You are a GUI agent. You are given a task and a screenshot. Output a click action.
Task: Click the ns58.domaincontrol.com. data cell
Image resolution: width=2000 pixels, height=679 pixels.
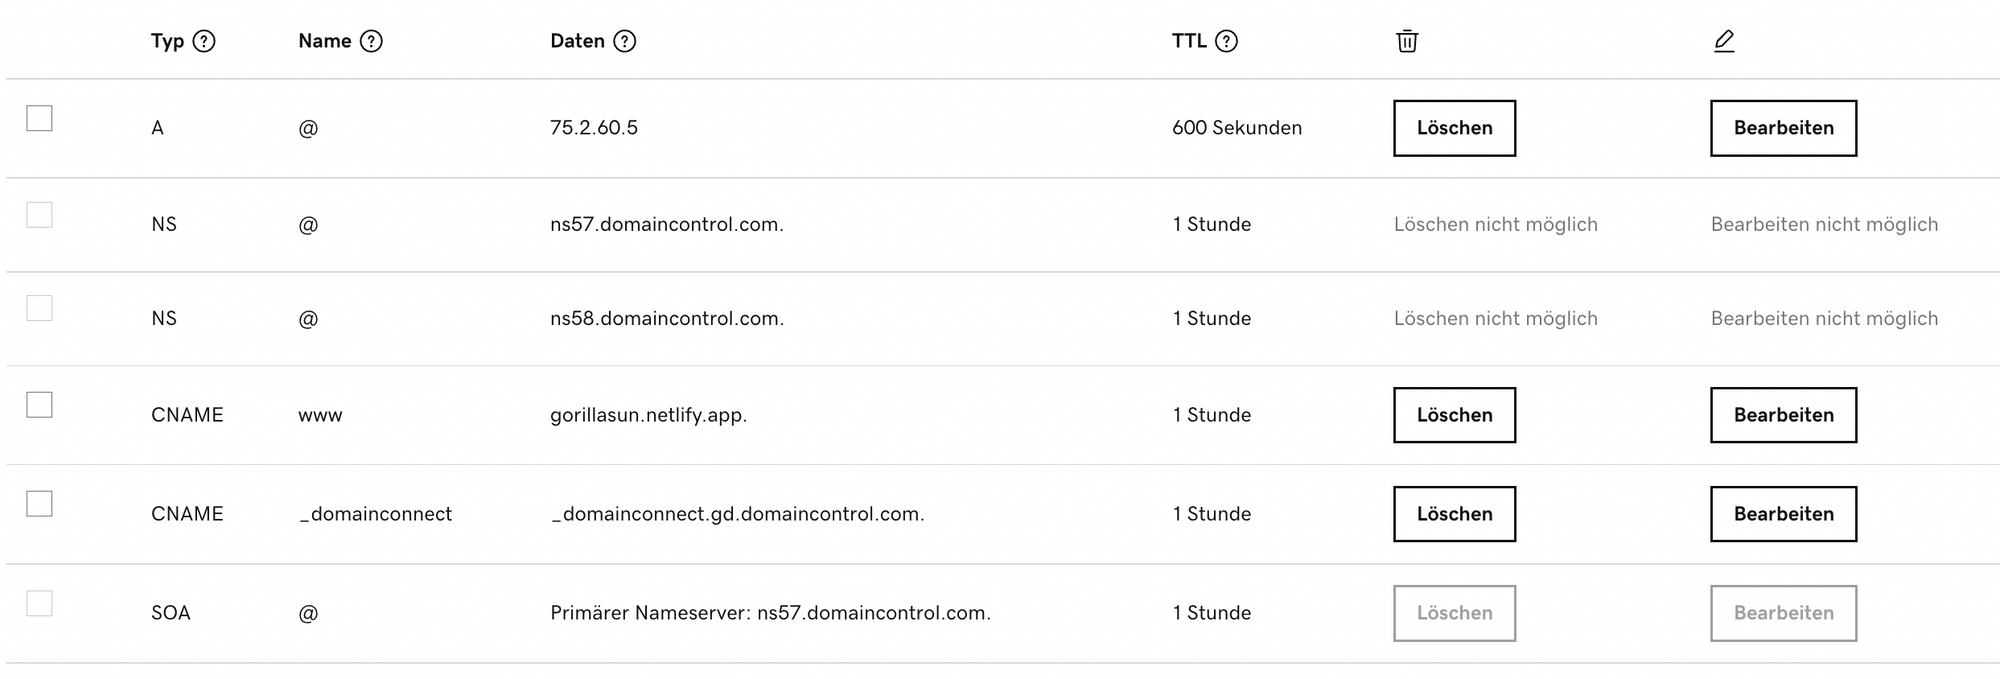click(667, 318)
